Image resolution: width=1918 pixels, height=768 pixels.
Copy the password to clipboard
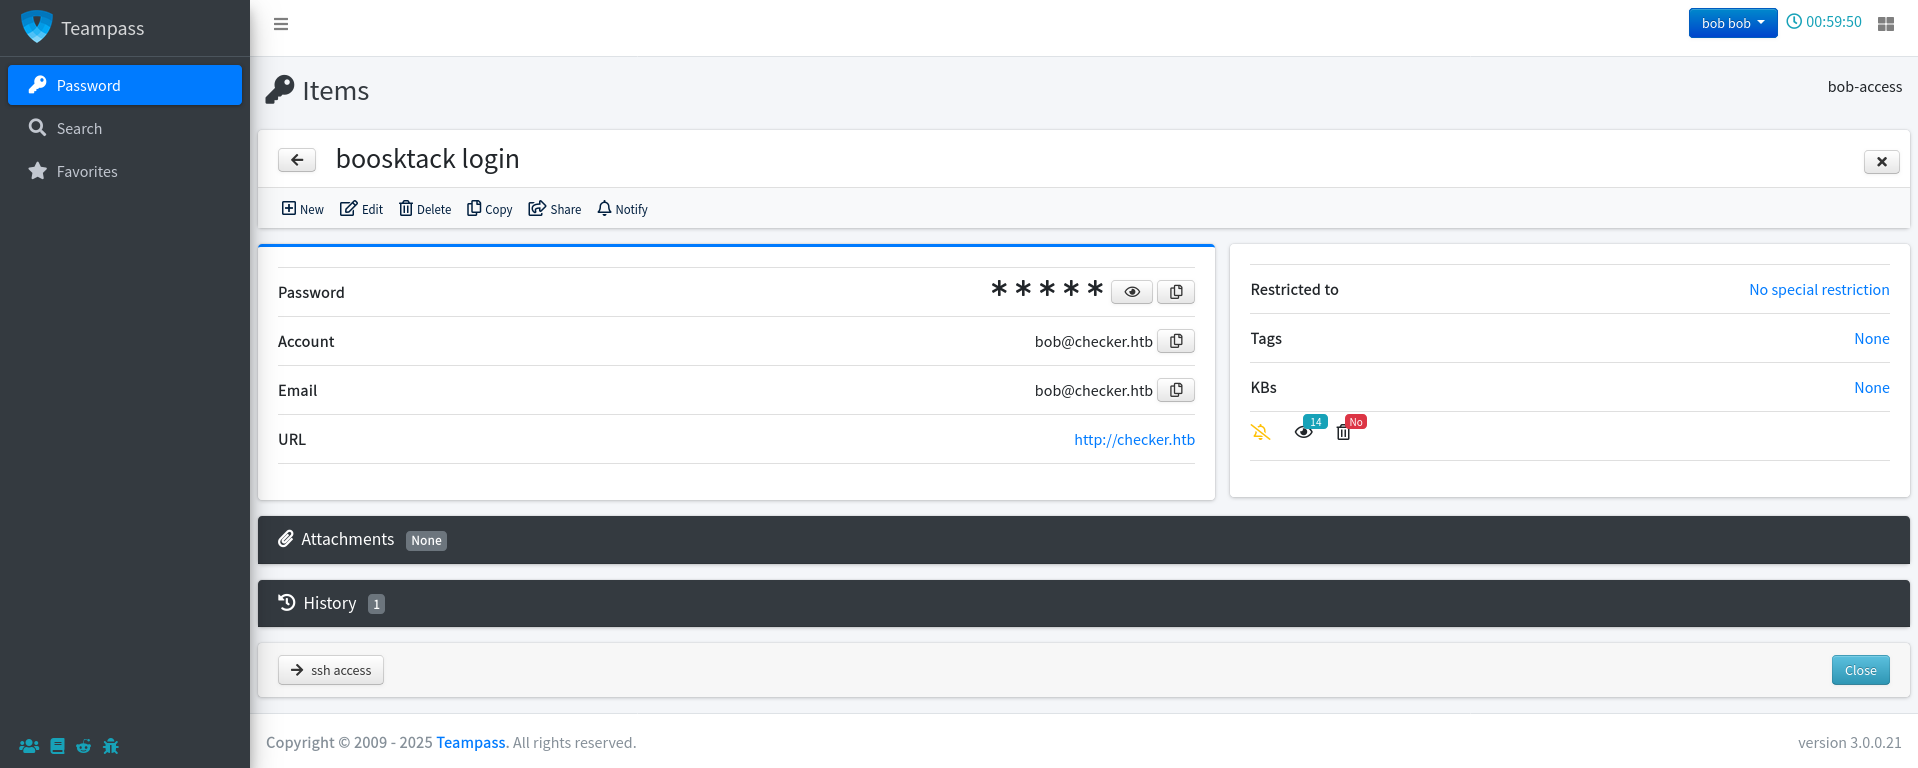pos(1176,292)
